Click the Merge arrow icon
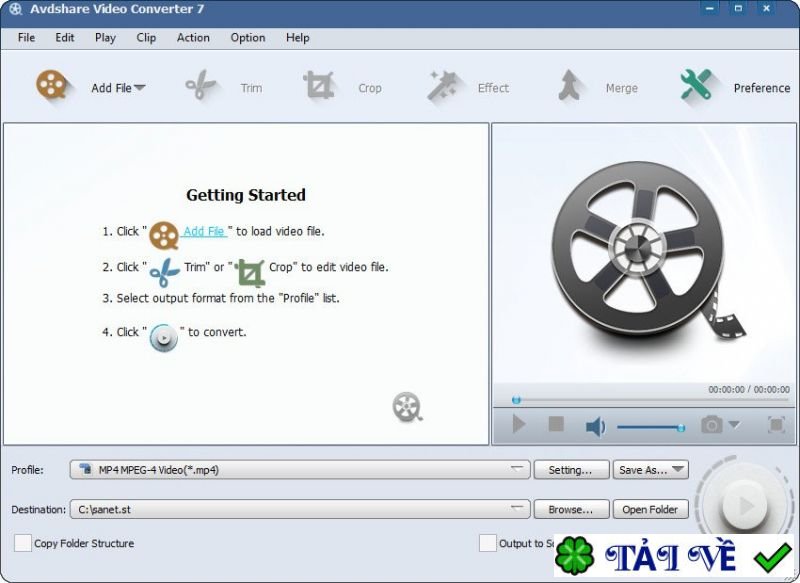Viewport: 800px width, 583px height. coord(570,85)
